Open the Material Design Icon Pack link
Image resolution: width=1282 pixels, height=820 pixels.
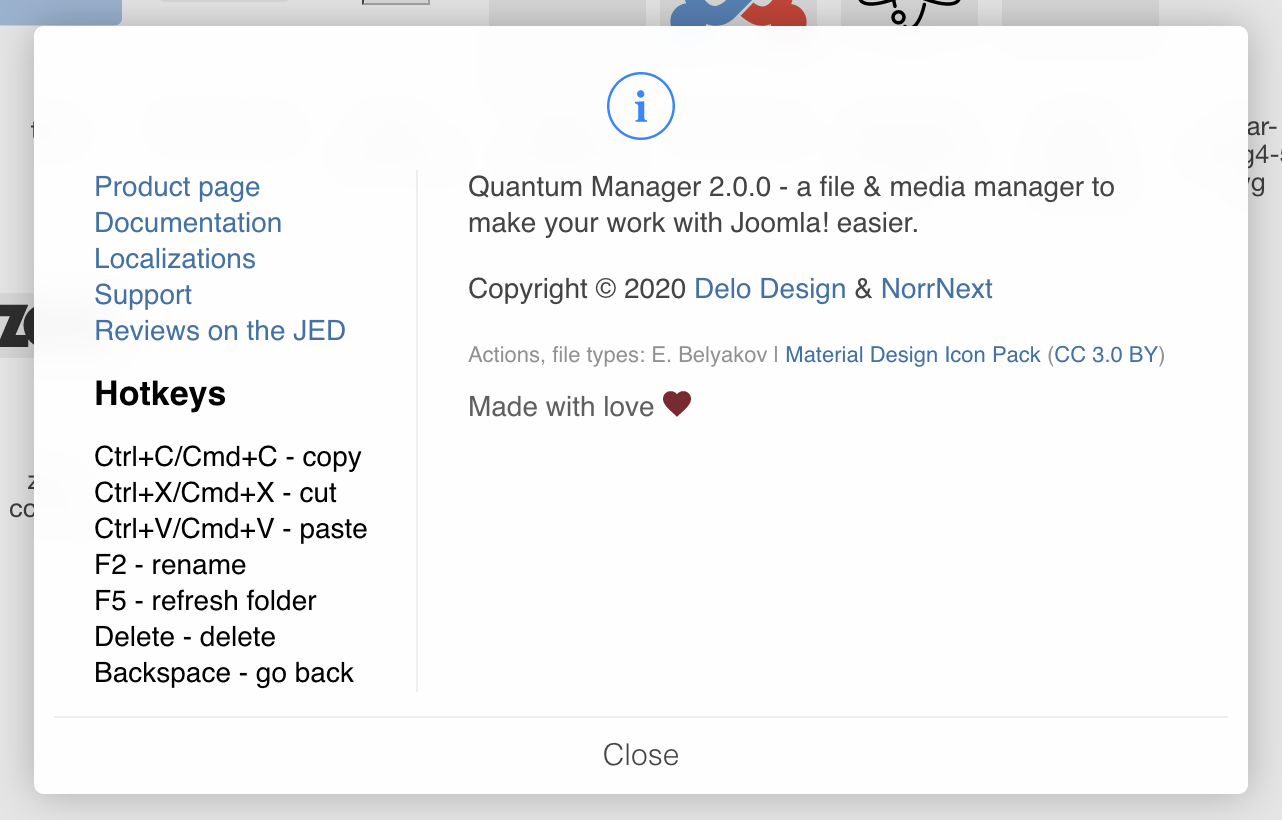[912, 355]
